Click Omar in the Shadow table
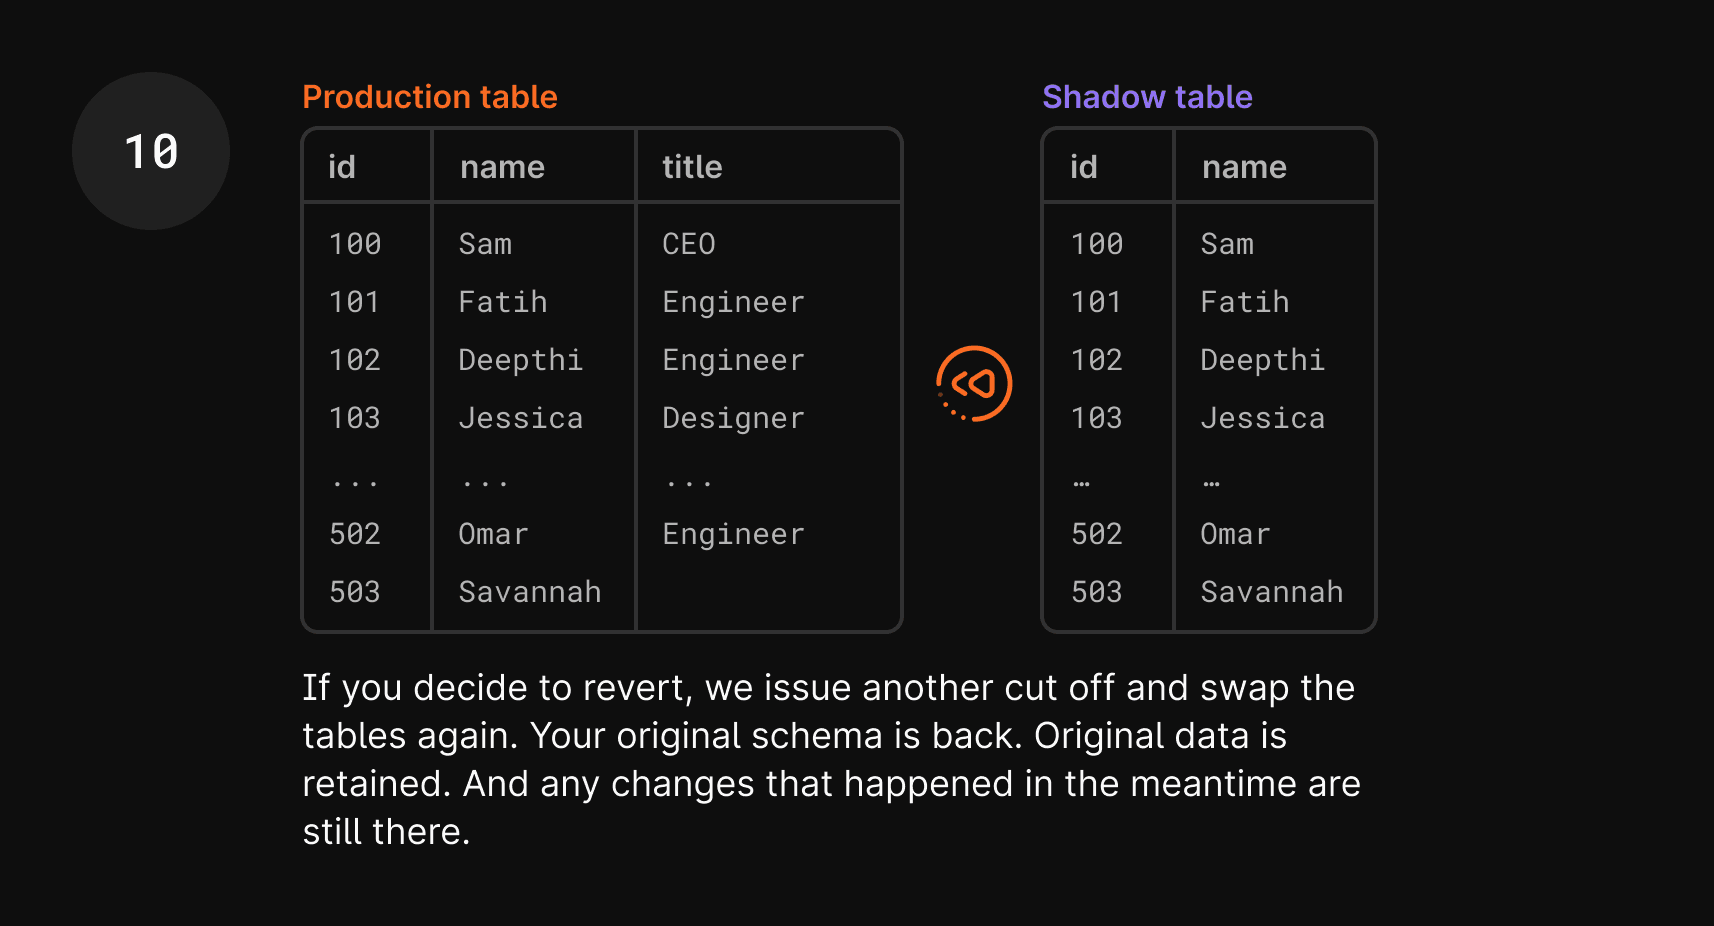This screenshot has width=1714, height=926. coord(1235,534)
